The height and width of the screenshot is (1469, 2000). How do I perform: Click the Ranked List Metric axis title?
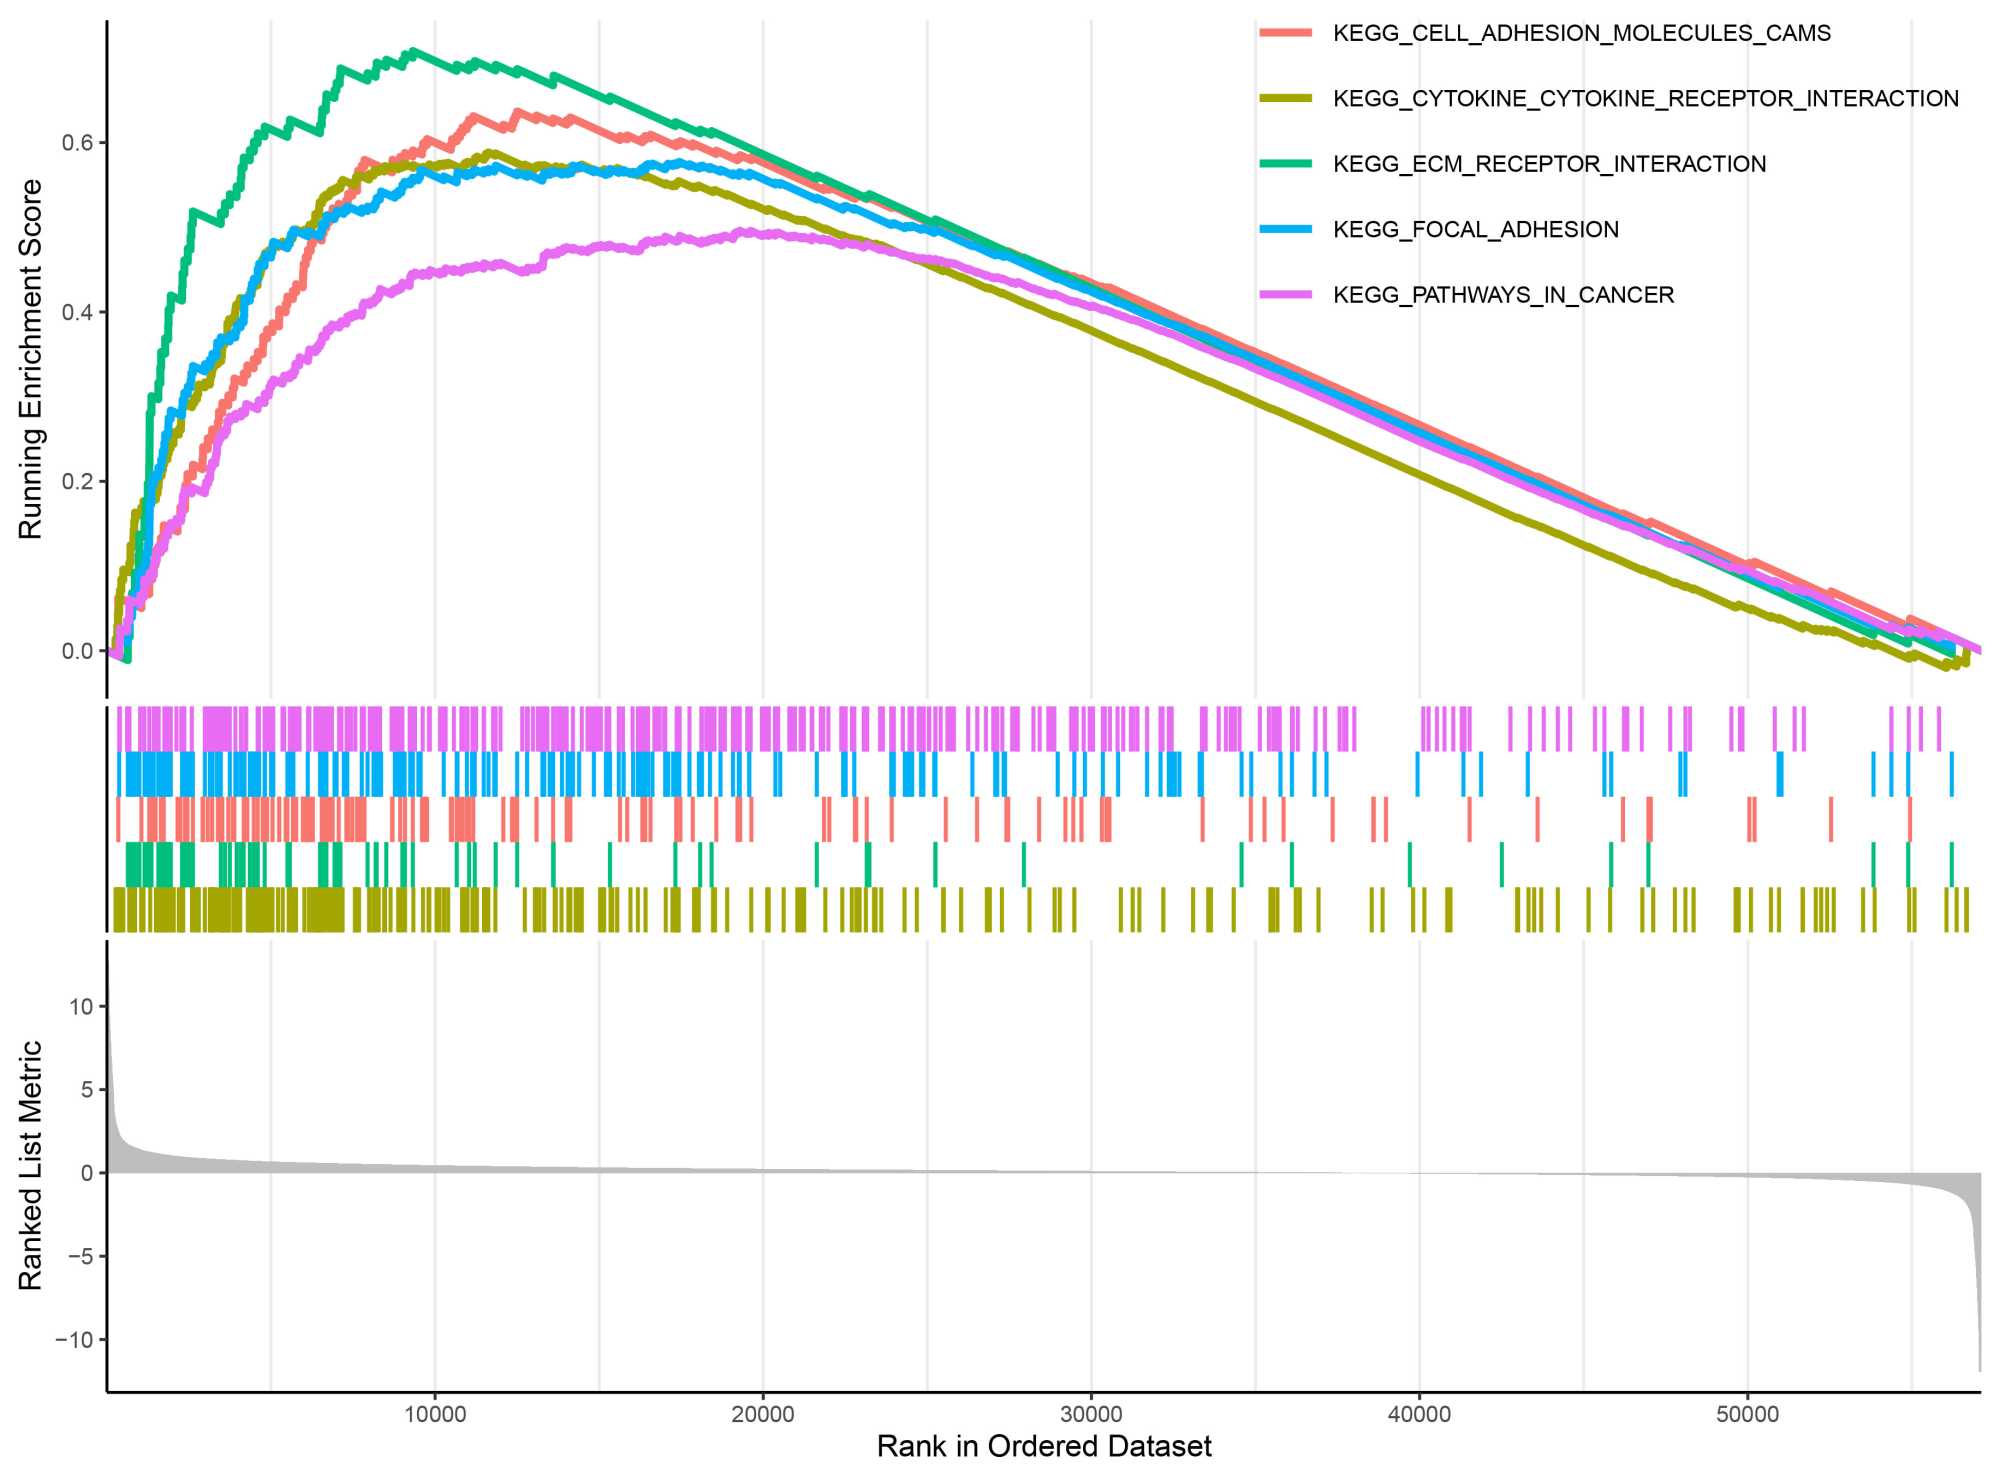point(31,1165)
